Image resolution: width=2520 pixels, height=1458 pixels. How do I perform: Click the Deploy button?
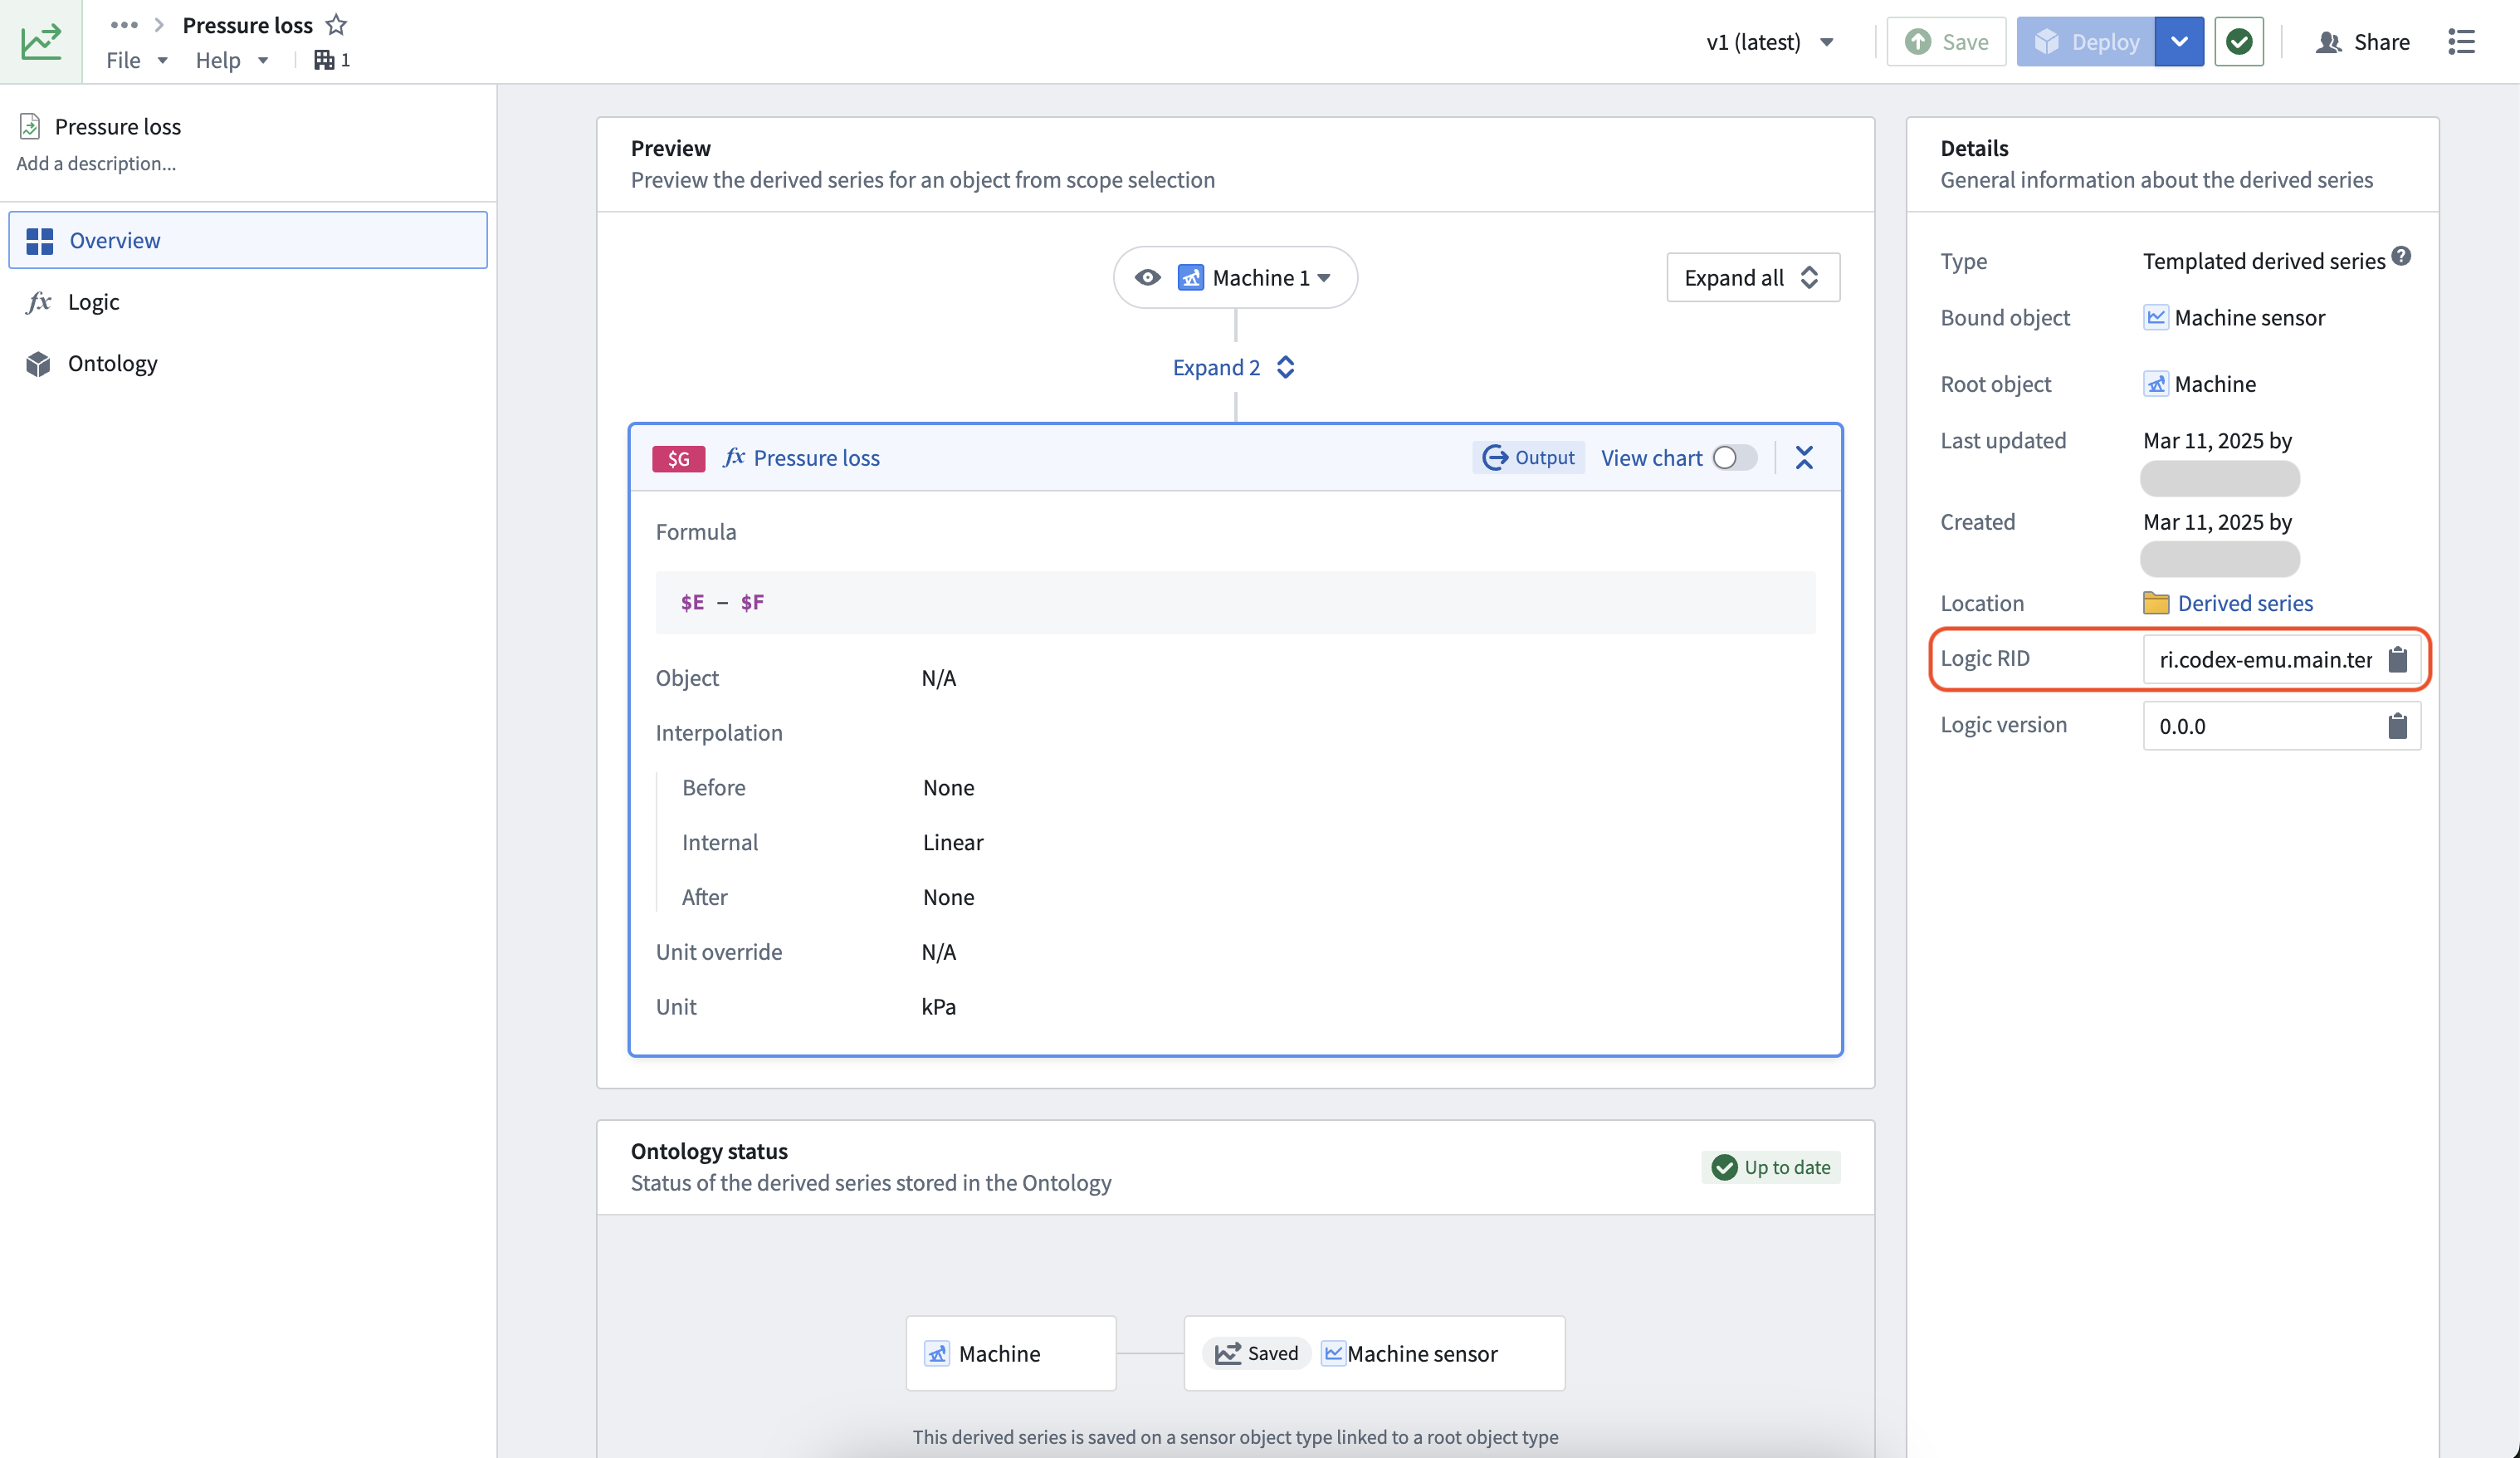pyautogui.click(x=2085, y=41)
